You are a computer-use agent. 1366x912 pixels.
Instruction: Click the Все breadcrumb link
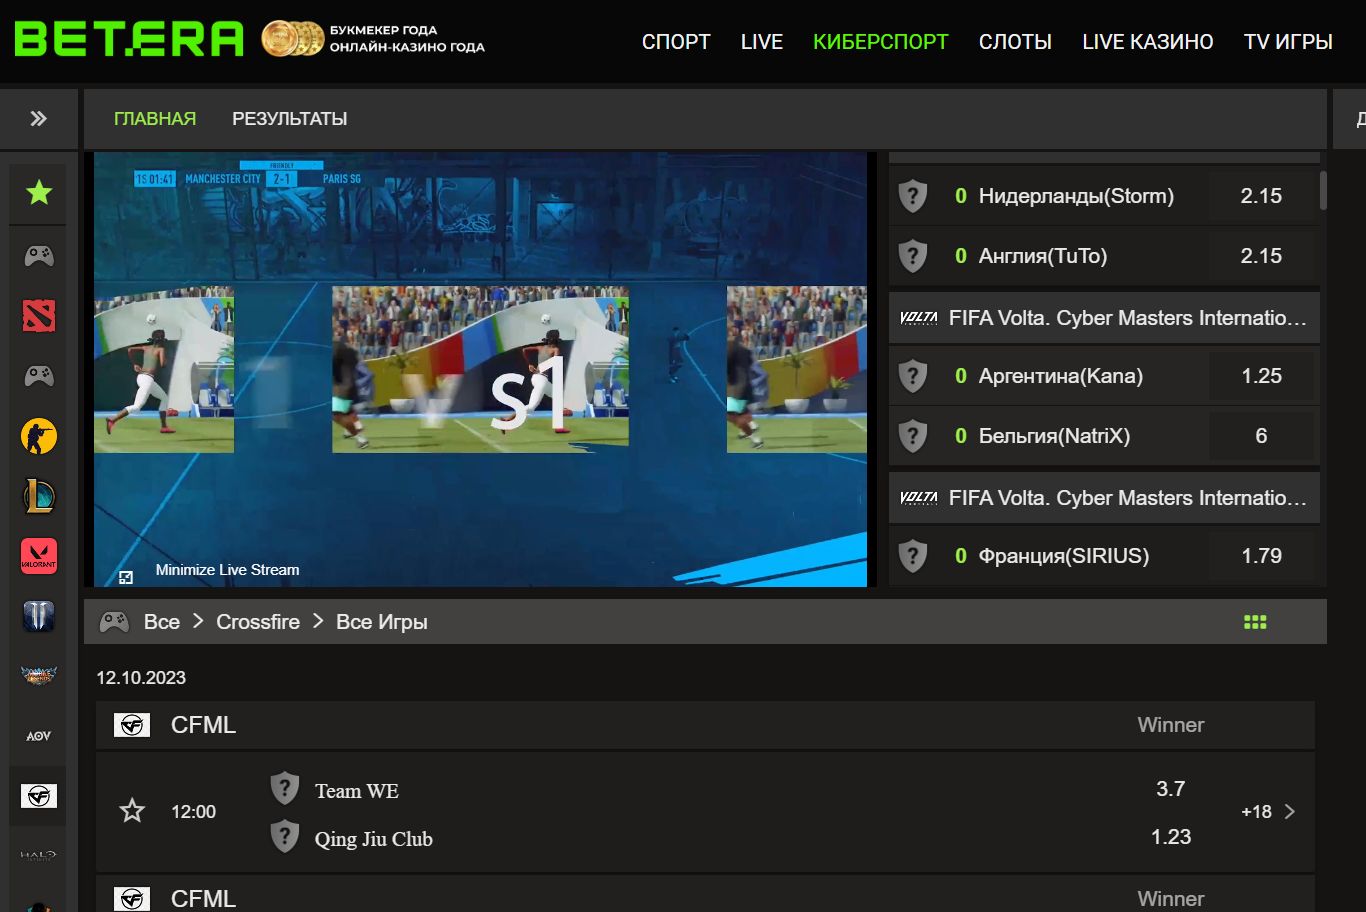click(162, 622)
